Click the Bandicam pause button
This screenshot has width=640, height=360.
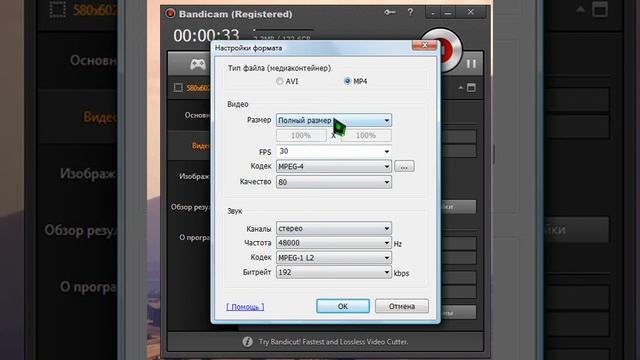click(x=471, y=64)
